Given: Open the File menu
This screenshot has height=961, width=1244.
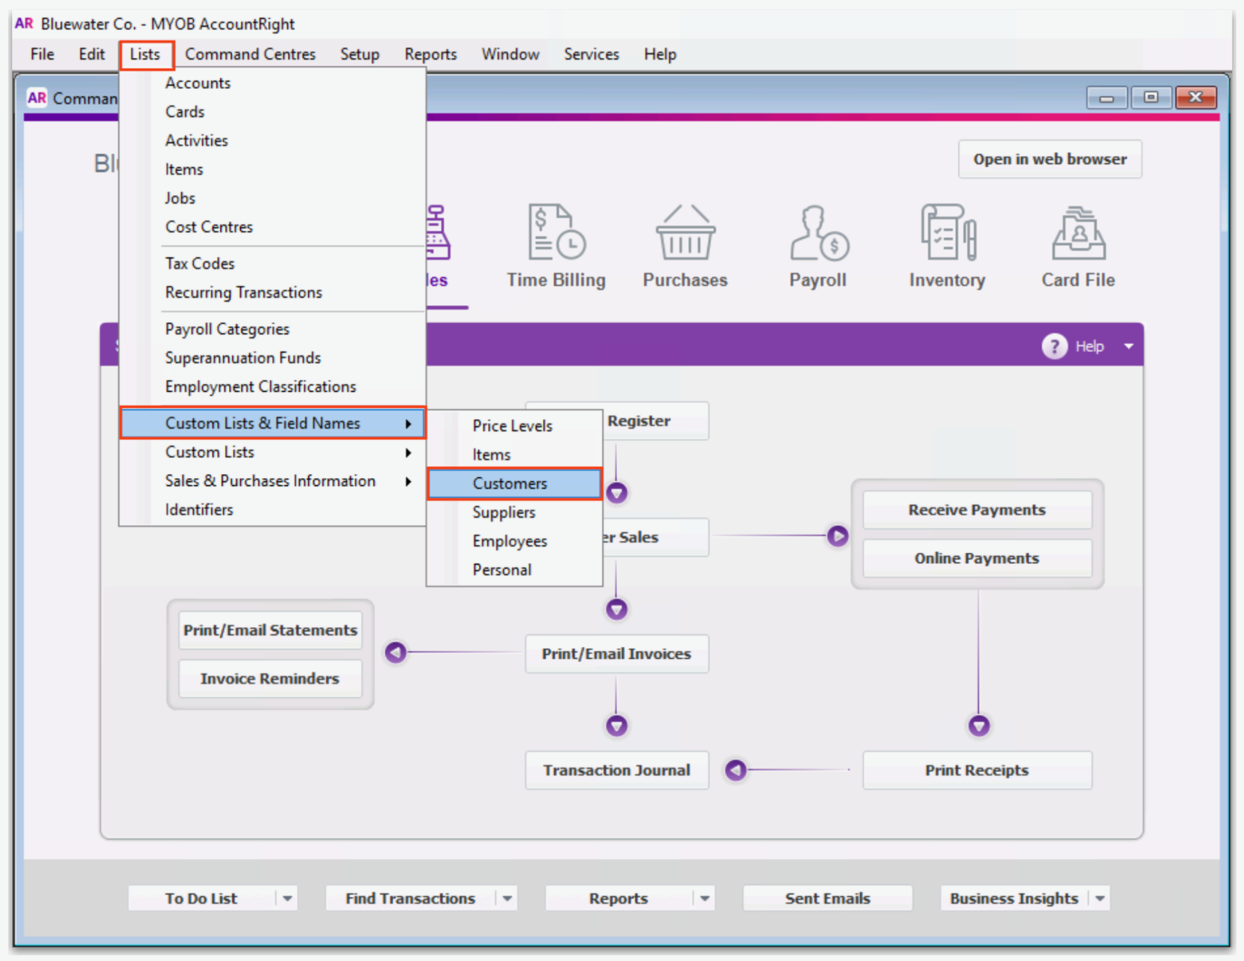Looking at the screenshot, I should pos(42,54).
